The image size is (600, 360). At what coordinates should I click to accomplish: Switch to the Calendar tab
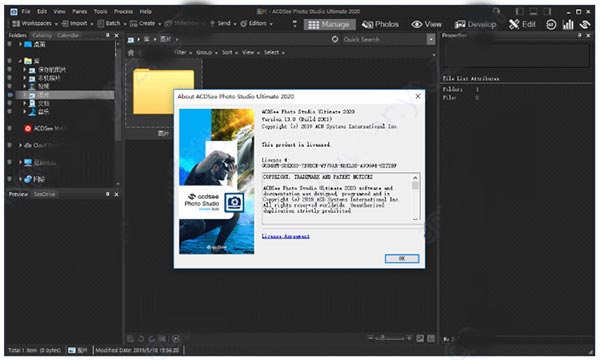pyautogui.click(x=68, y=36)
